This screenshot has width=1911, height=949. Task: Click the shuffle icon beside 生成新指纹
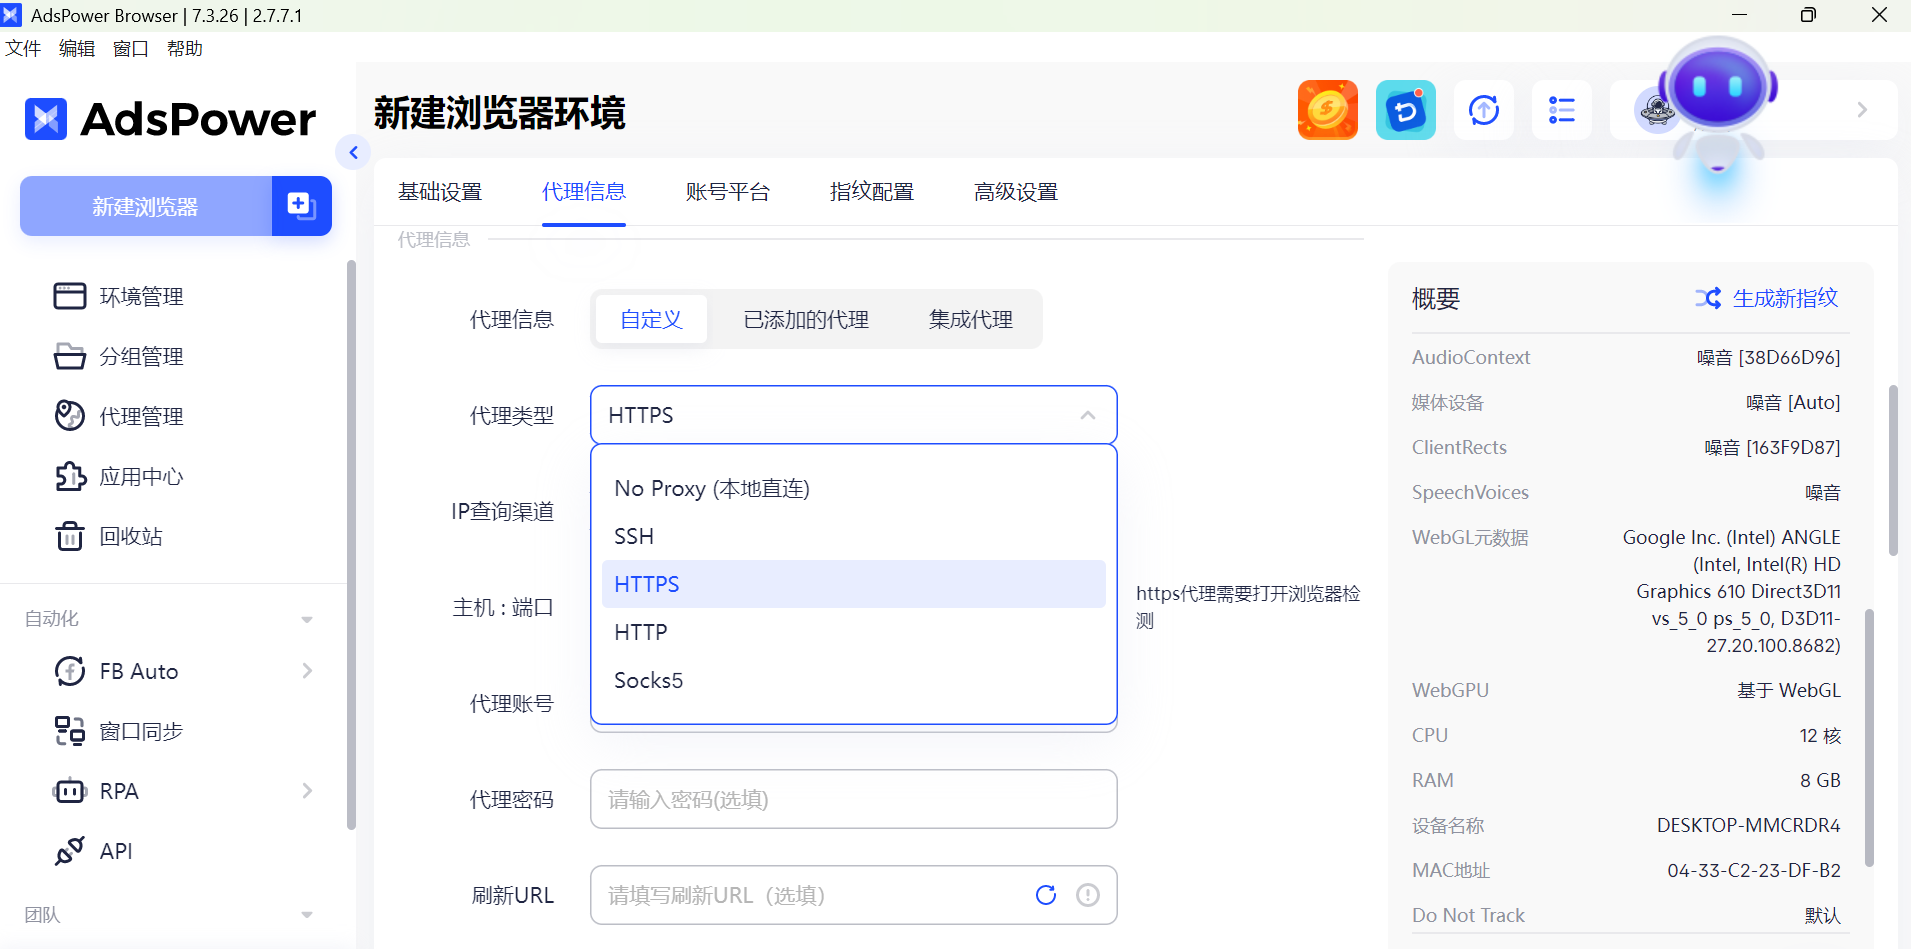1708,298
